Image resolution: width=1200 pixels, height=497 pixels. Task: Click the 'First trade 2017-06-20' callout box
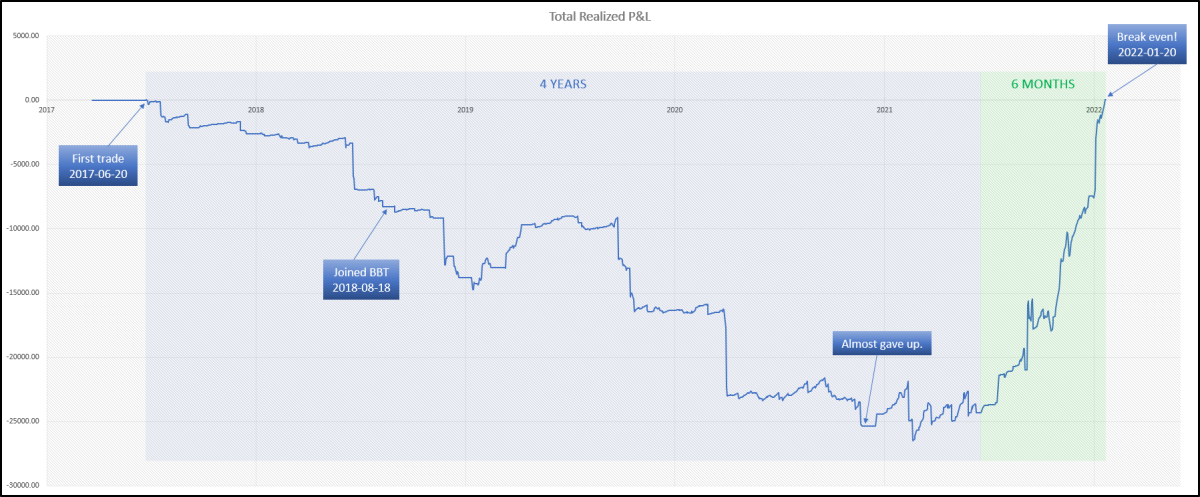98,166
